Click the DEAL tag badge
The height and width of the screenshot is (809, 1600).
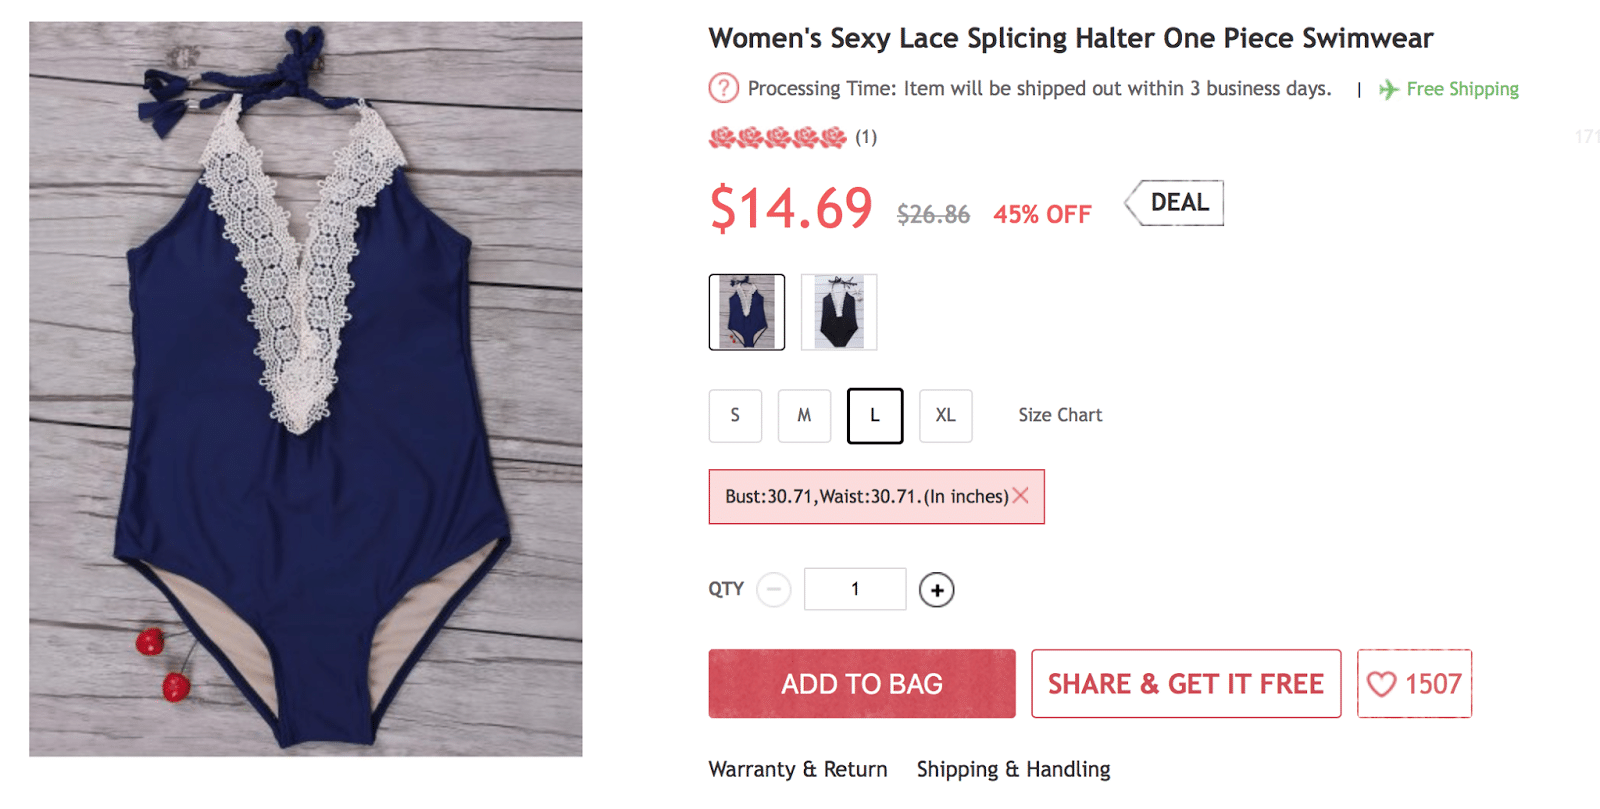coord(1175,203)
